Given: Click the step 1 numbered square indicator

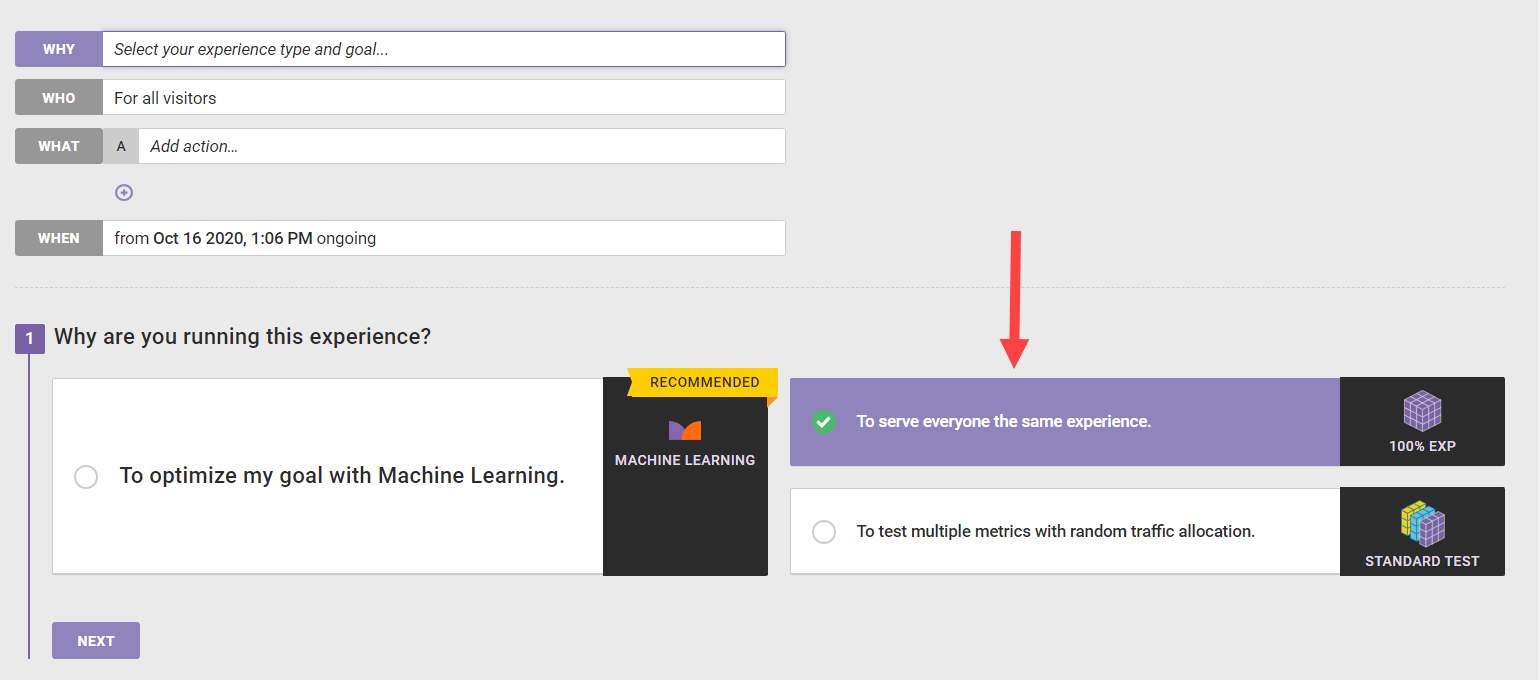Looking at the screenshot, I should pos(29,338).
